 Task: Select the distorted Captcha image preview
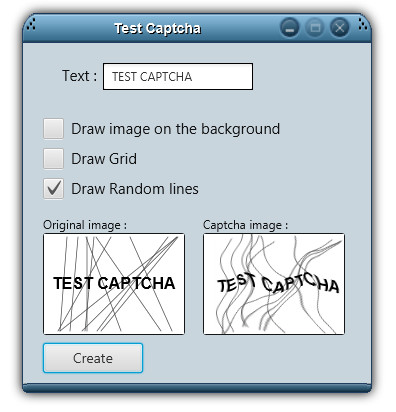274,284
